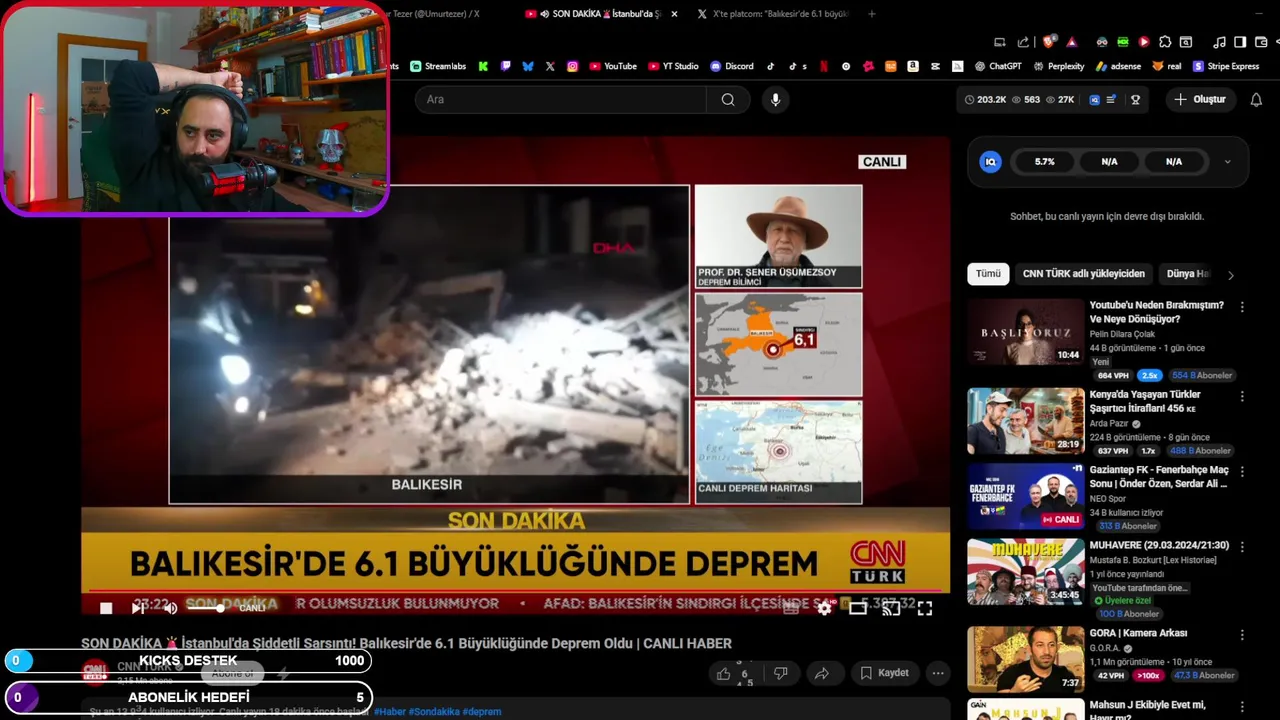Select the Dünya Haberleri filter chip

coord(1190,274)
